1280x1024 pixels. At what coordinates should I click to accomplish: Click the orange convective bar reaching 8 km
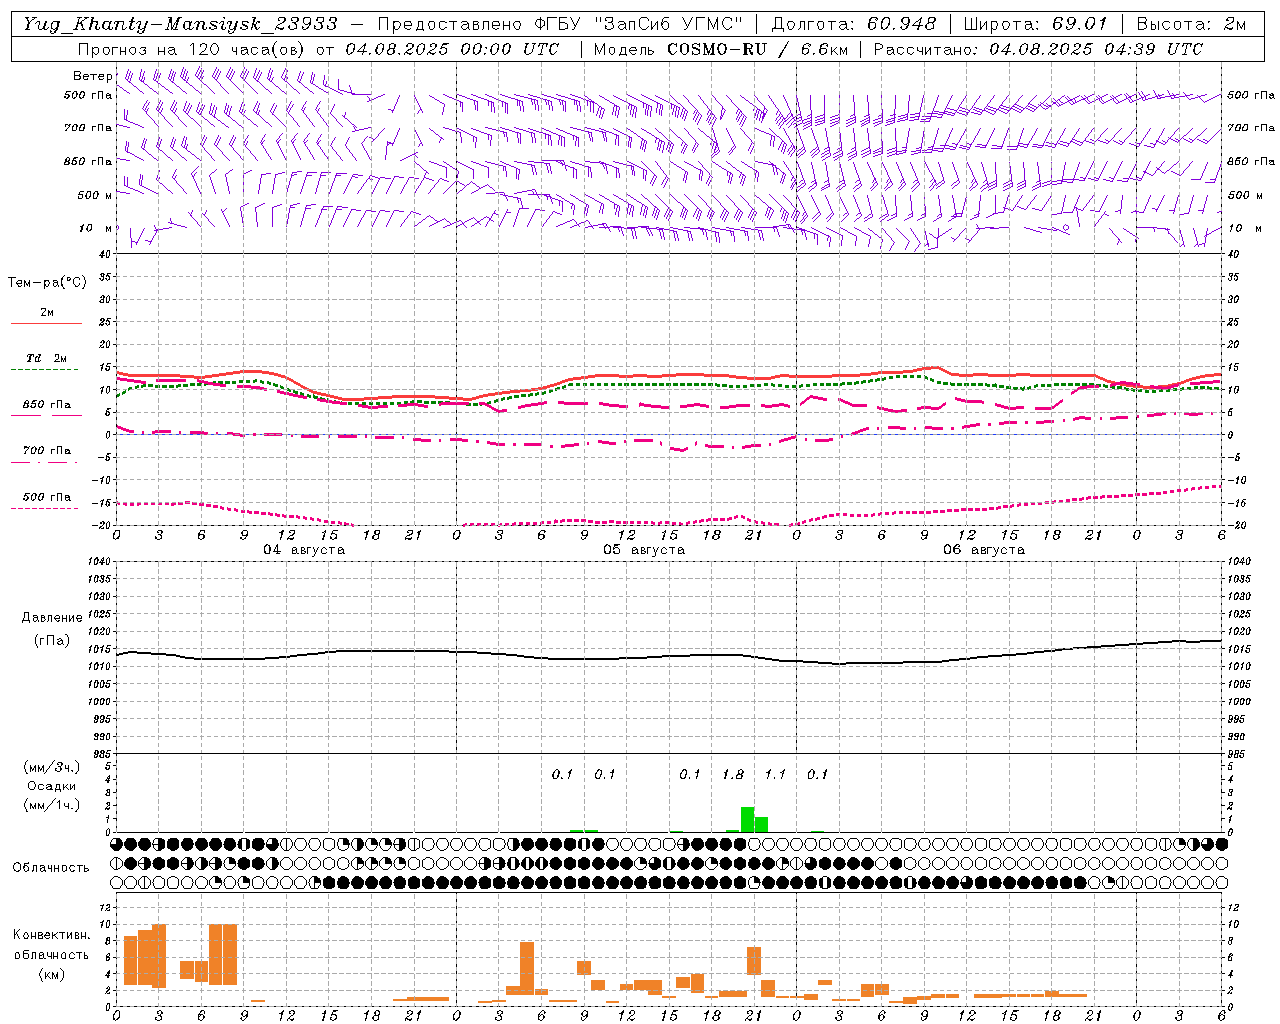(x=527, y=968)
